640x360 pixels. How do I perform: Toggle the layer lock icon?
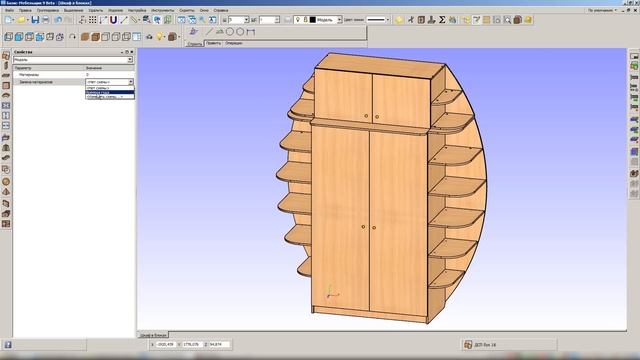(x=305, y=20)
